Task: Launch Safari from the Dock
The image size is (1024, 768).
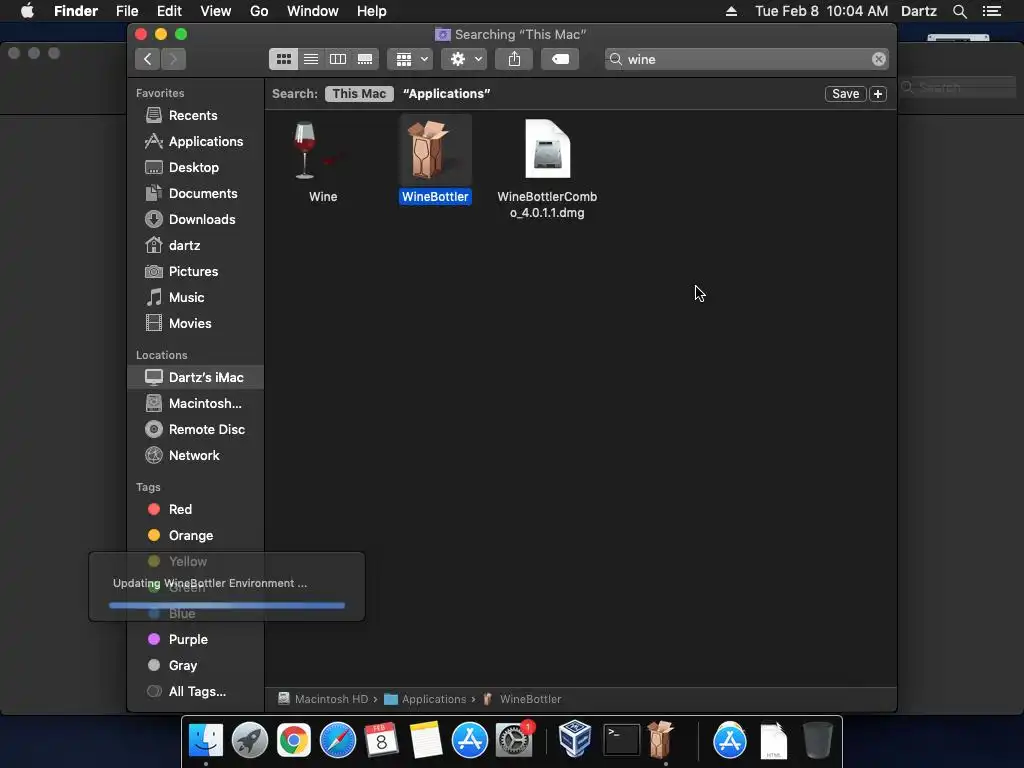Action: click(338, 741)
